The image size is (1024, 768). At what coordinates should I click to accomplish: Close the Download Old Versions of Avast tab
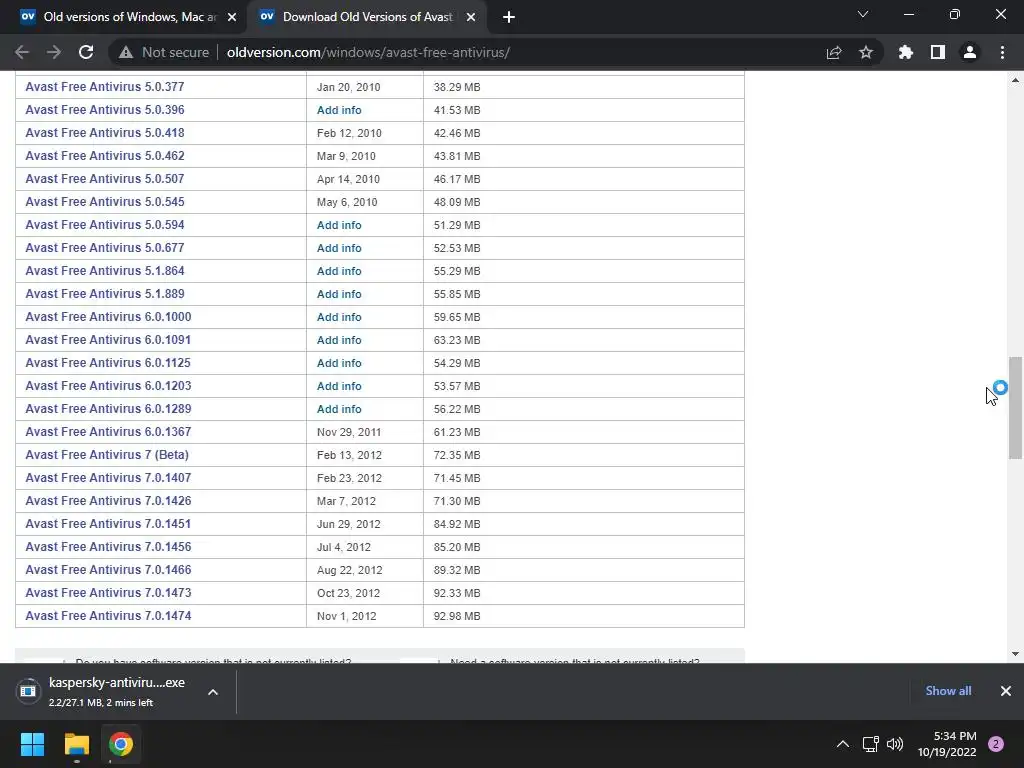click(471, 17)
